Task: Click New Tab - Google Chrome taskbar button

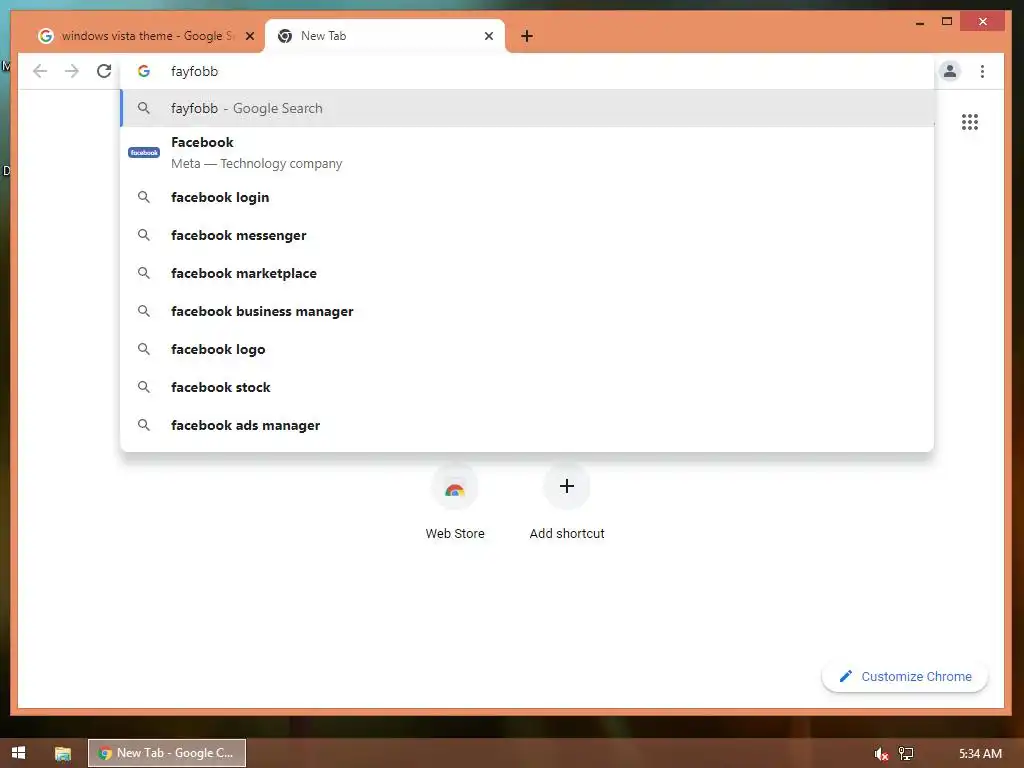Action: tap(167, 753)
